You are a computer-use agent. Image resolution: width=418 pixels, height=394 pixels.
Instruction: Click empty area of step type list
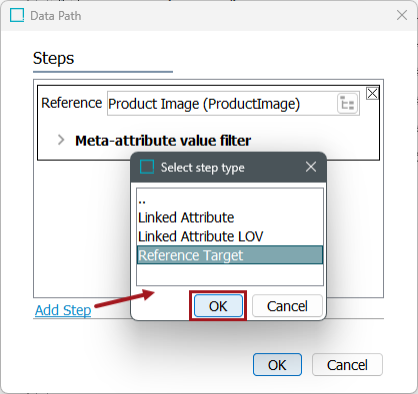point(230,274)
